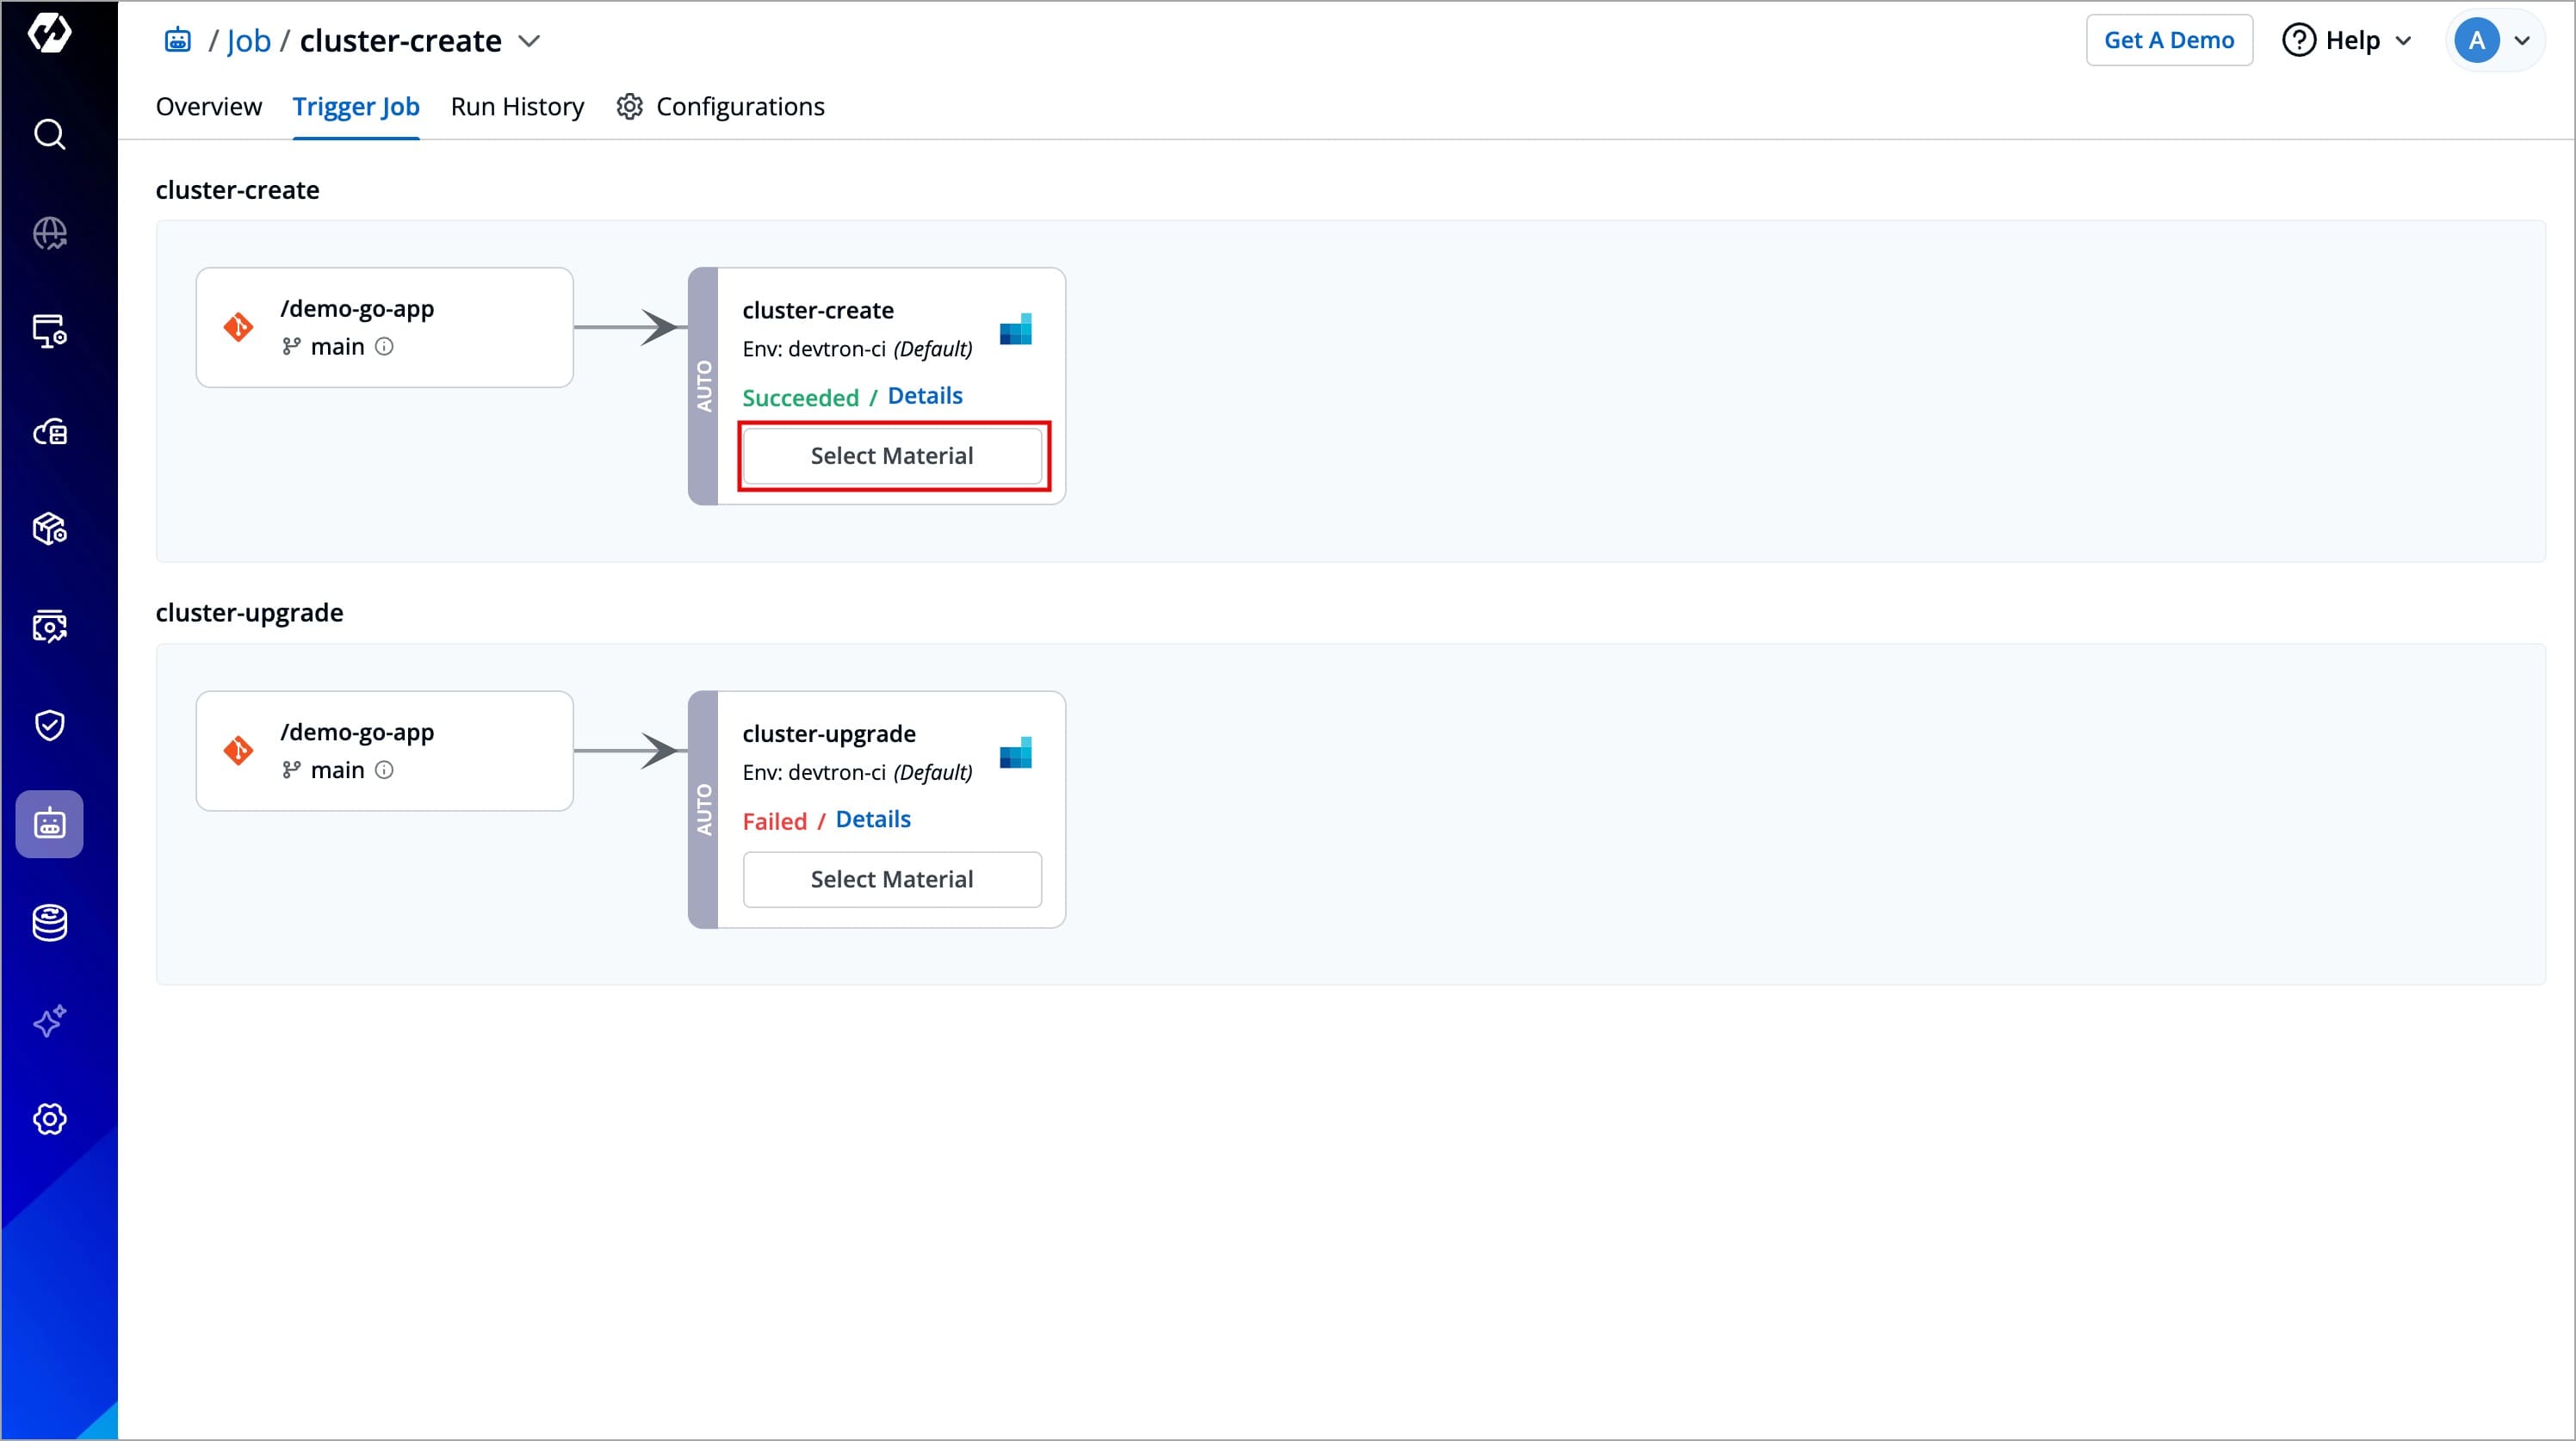Click the Devtron logo at top left
This screenshot has height=1441, width=2576.
click(49, 33)
